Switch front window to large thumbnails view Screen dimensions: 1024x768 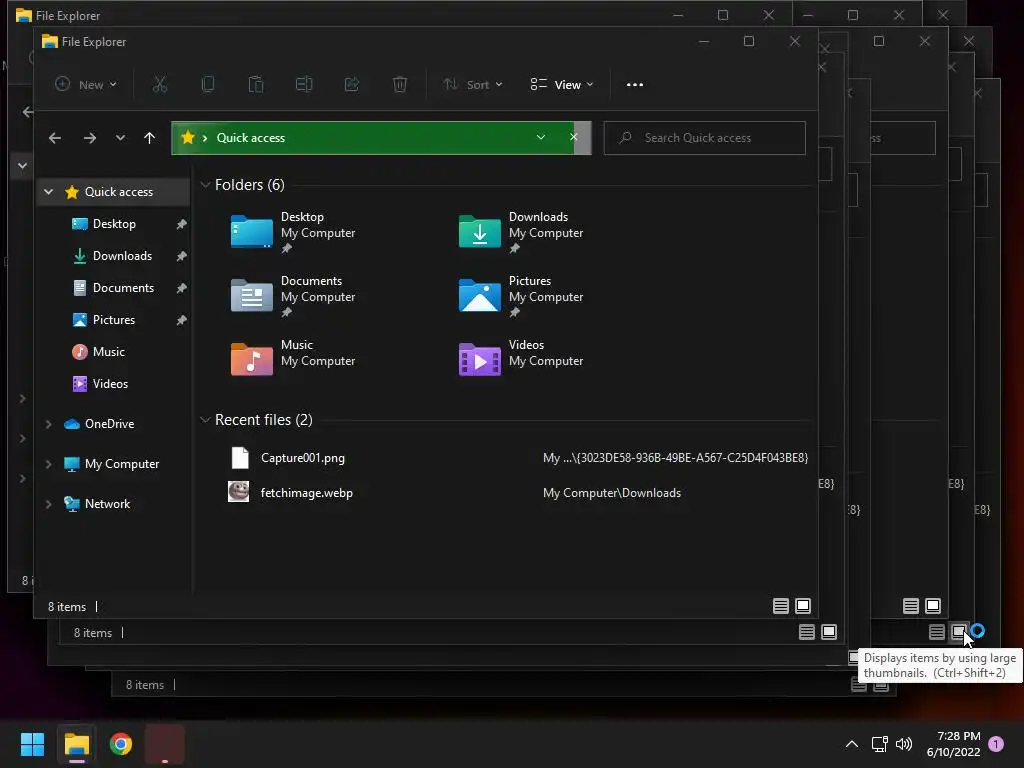coord(803,606)
